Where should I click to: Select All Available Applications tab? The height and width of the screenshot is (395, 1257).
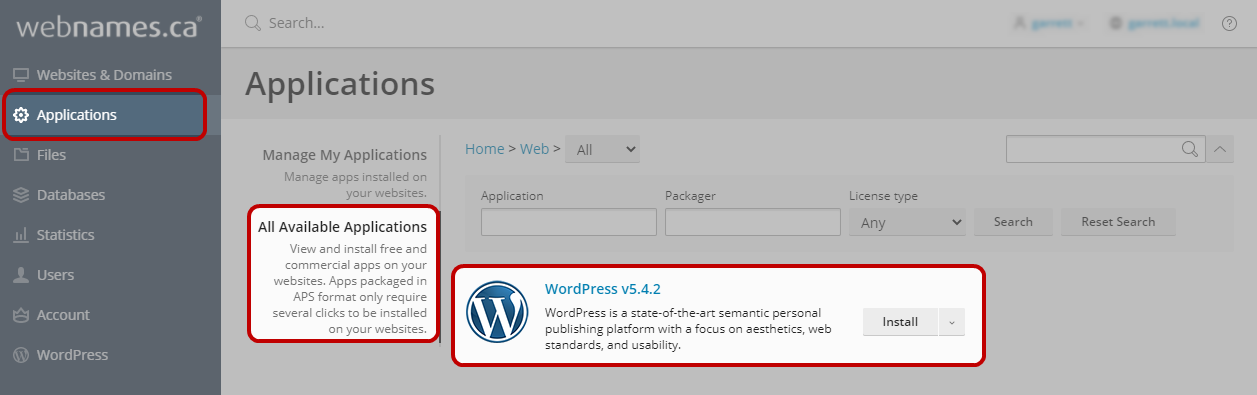click(343, 227)
